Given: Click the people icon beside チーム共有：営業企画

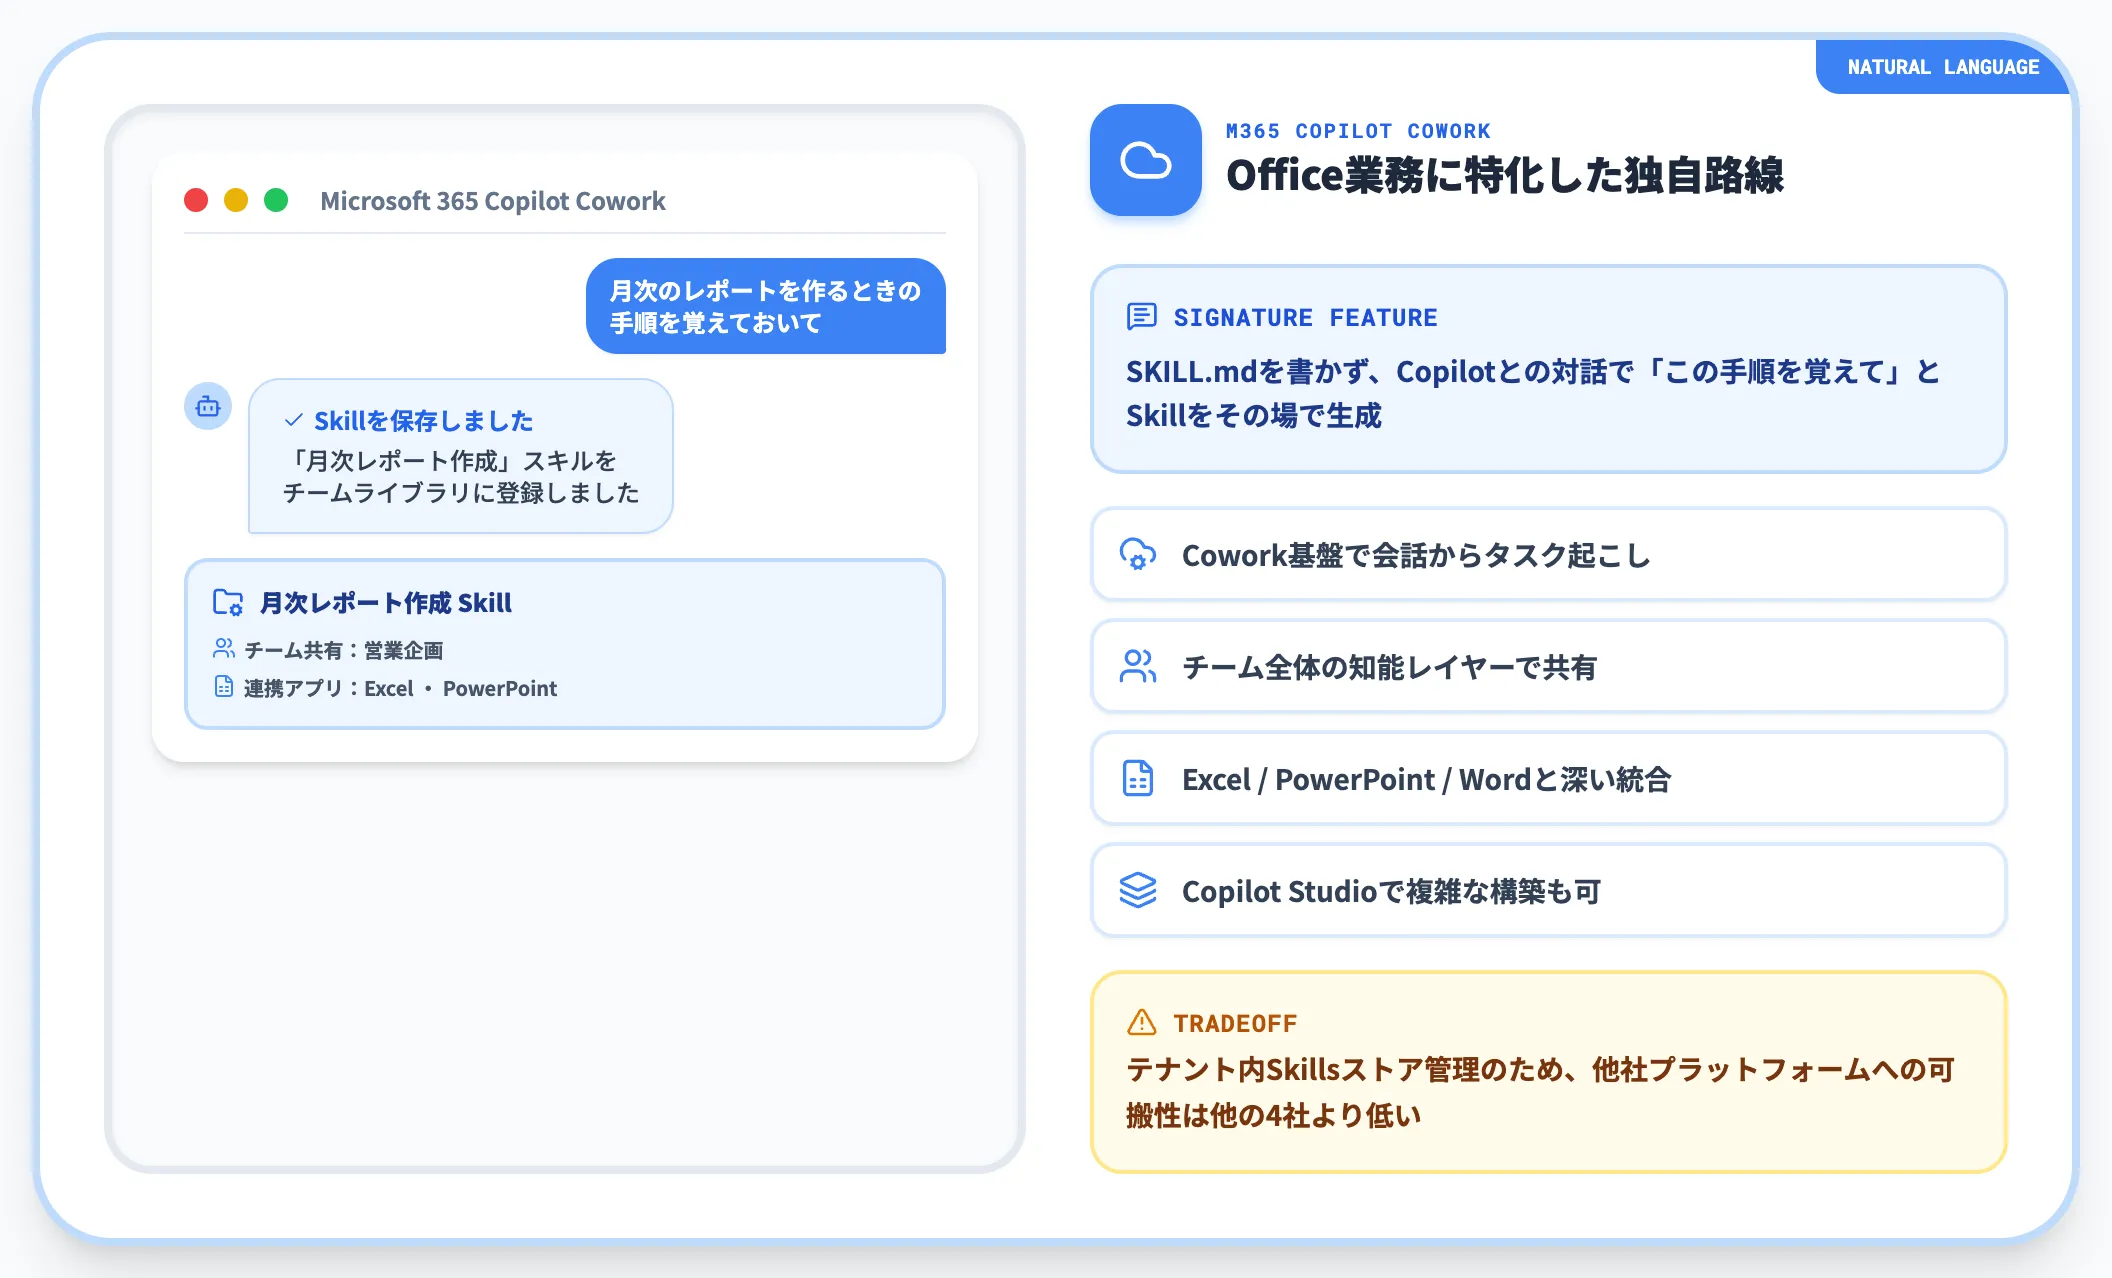Looking at the screenshot, I should click(224, 649).
